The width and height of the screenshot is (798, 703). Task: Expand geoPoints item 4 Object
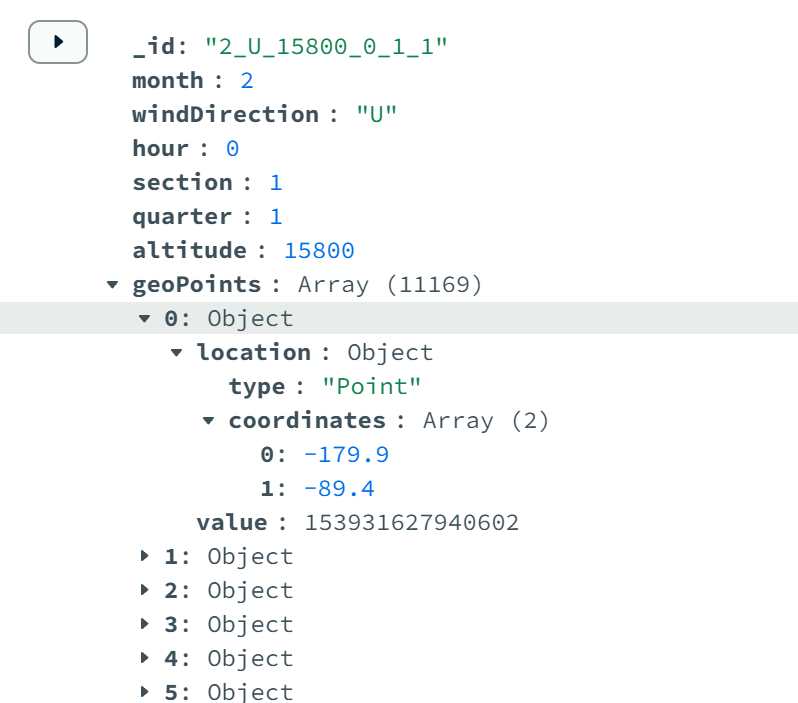pyautogui.click(x=146, y=658)
